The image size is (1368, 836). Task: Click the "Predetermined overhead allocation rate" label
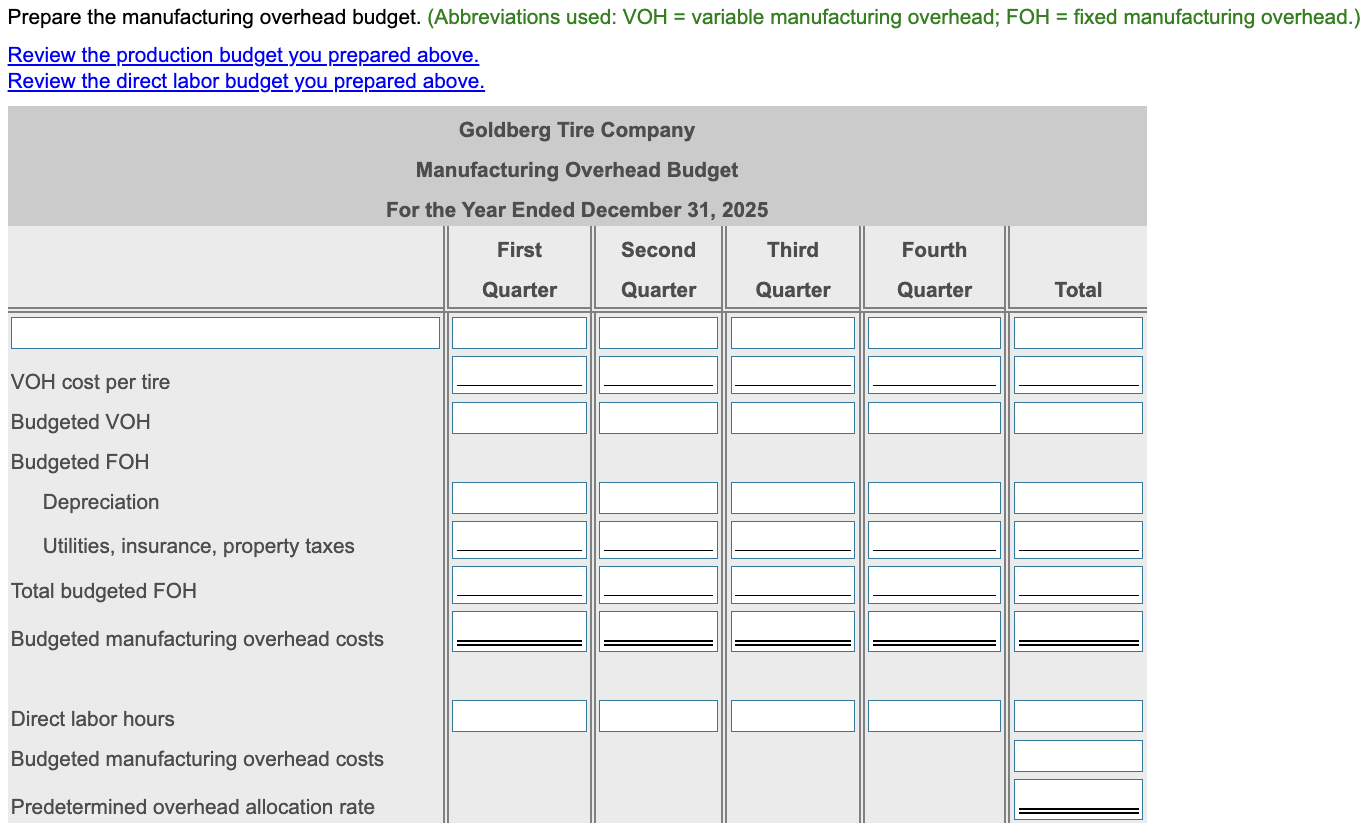coord(193,807)
